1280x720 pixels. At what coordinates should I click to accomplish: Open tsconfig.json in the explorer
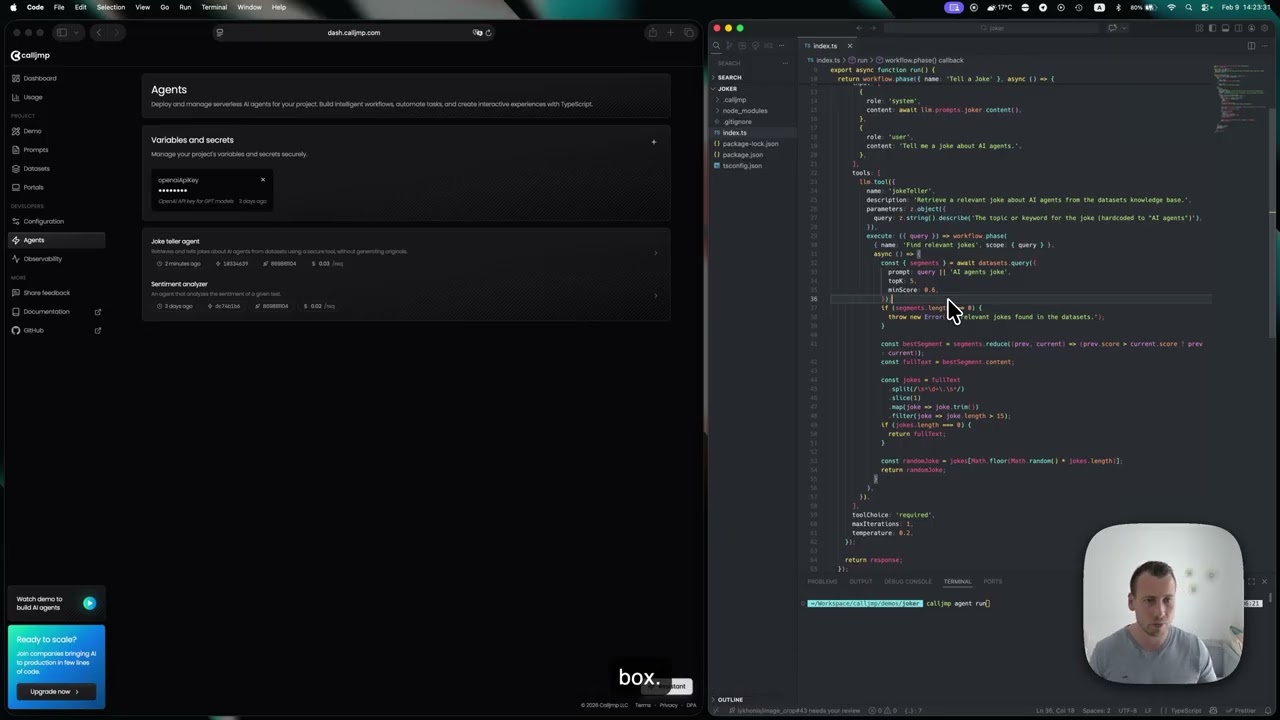754,166
